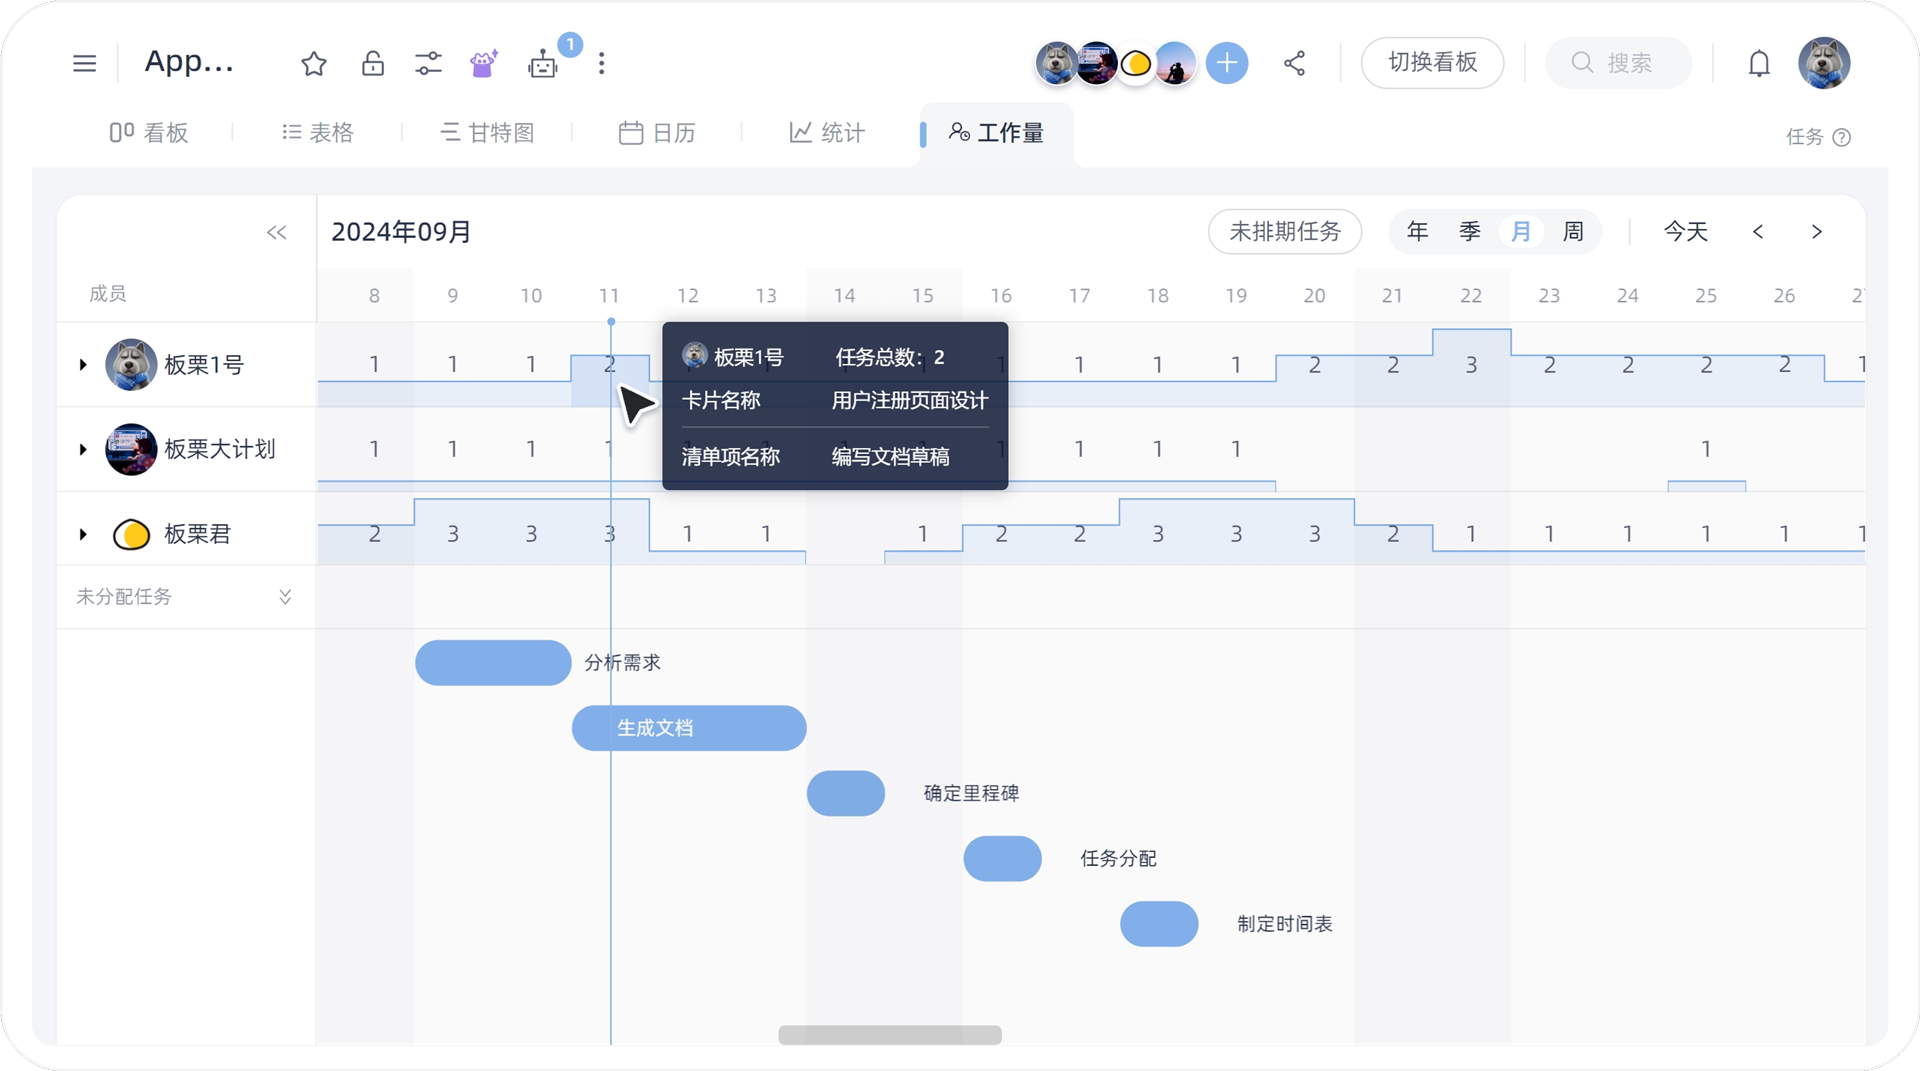
Task: Switch timeline to 季 (quarter) view
Action: (x=1469, y=231)
